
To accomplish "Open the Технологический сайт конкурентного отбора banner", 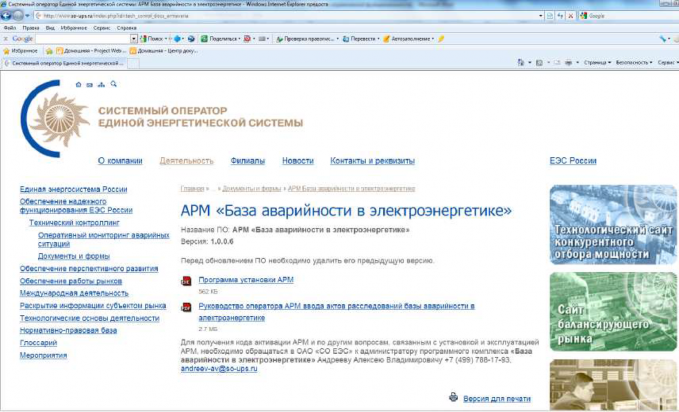I will (613, 225).
